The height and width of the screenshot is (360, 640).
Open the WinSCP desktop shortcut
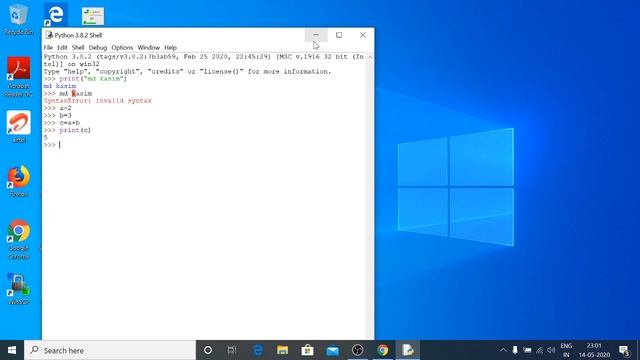tap(18, 289)
